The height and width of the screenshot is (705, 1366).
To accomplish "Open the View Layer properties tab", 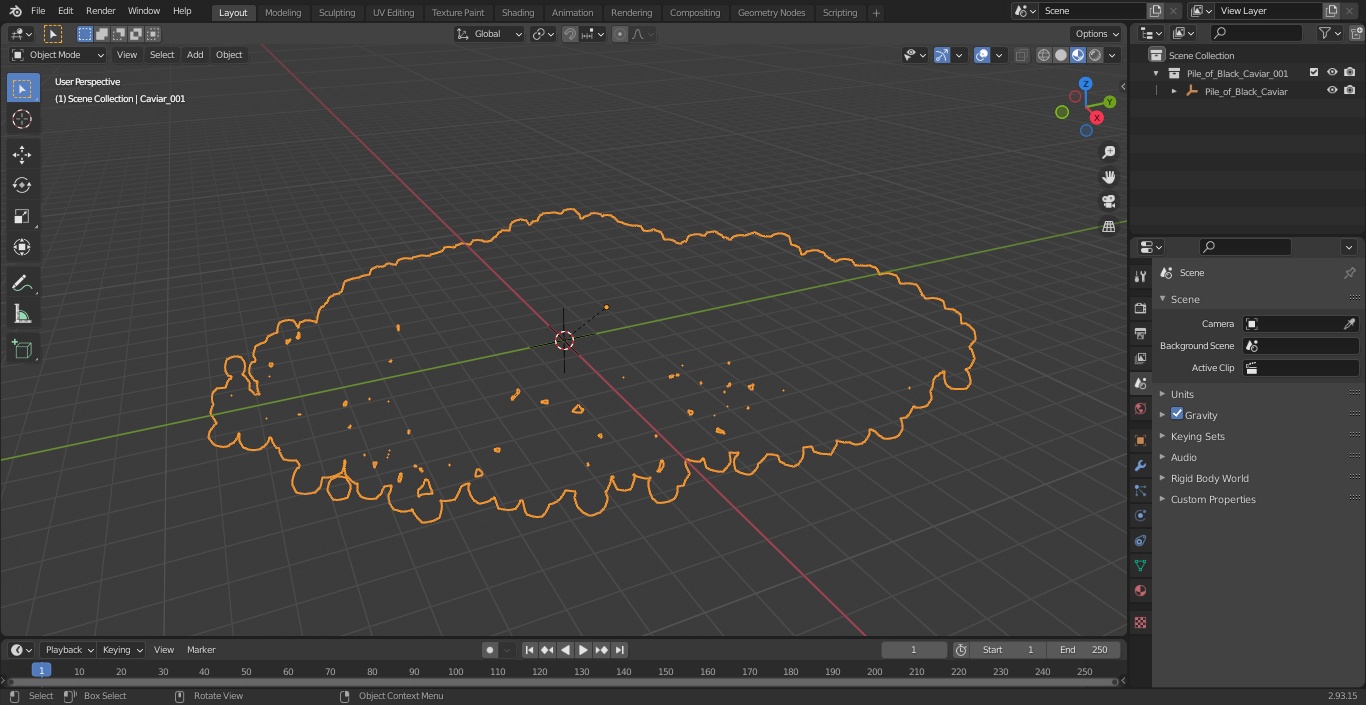I will (1140, 358).
